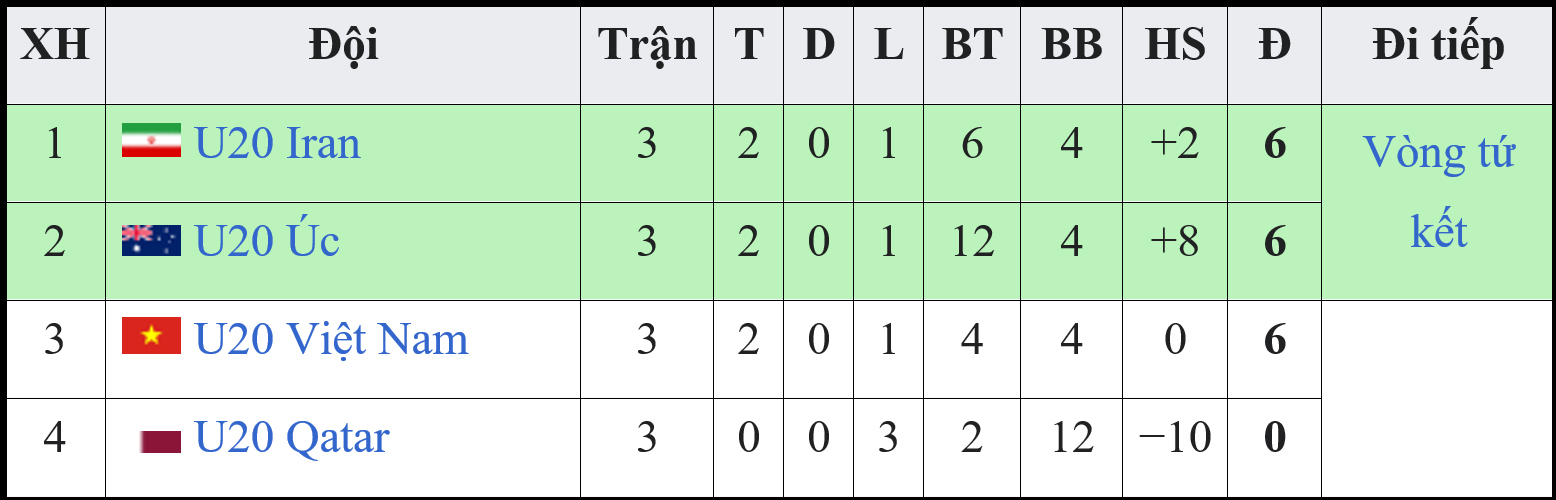Click the XH column header

click(x=55, y=45)
